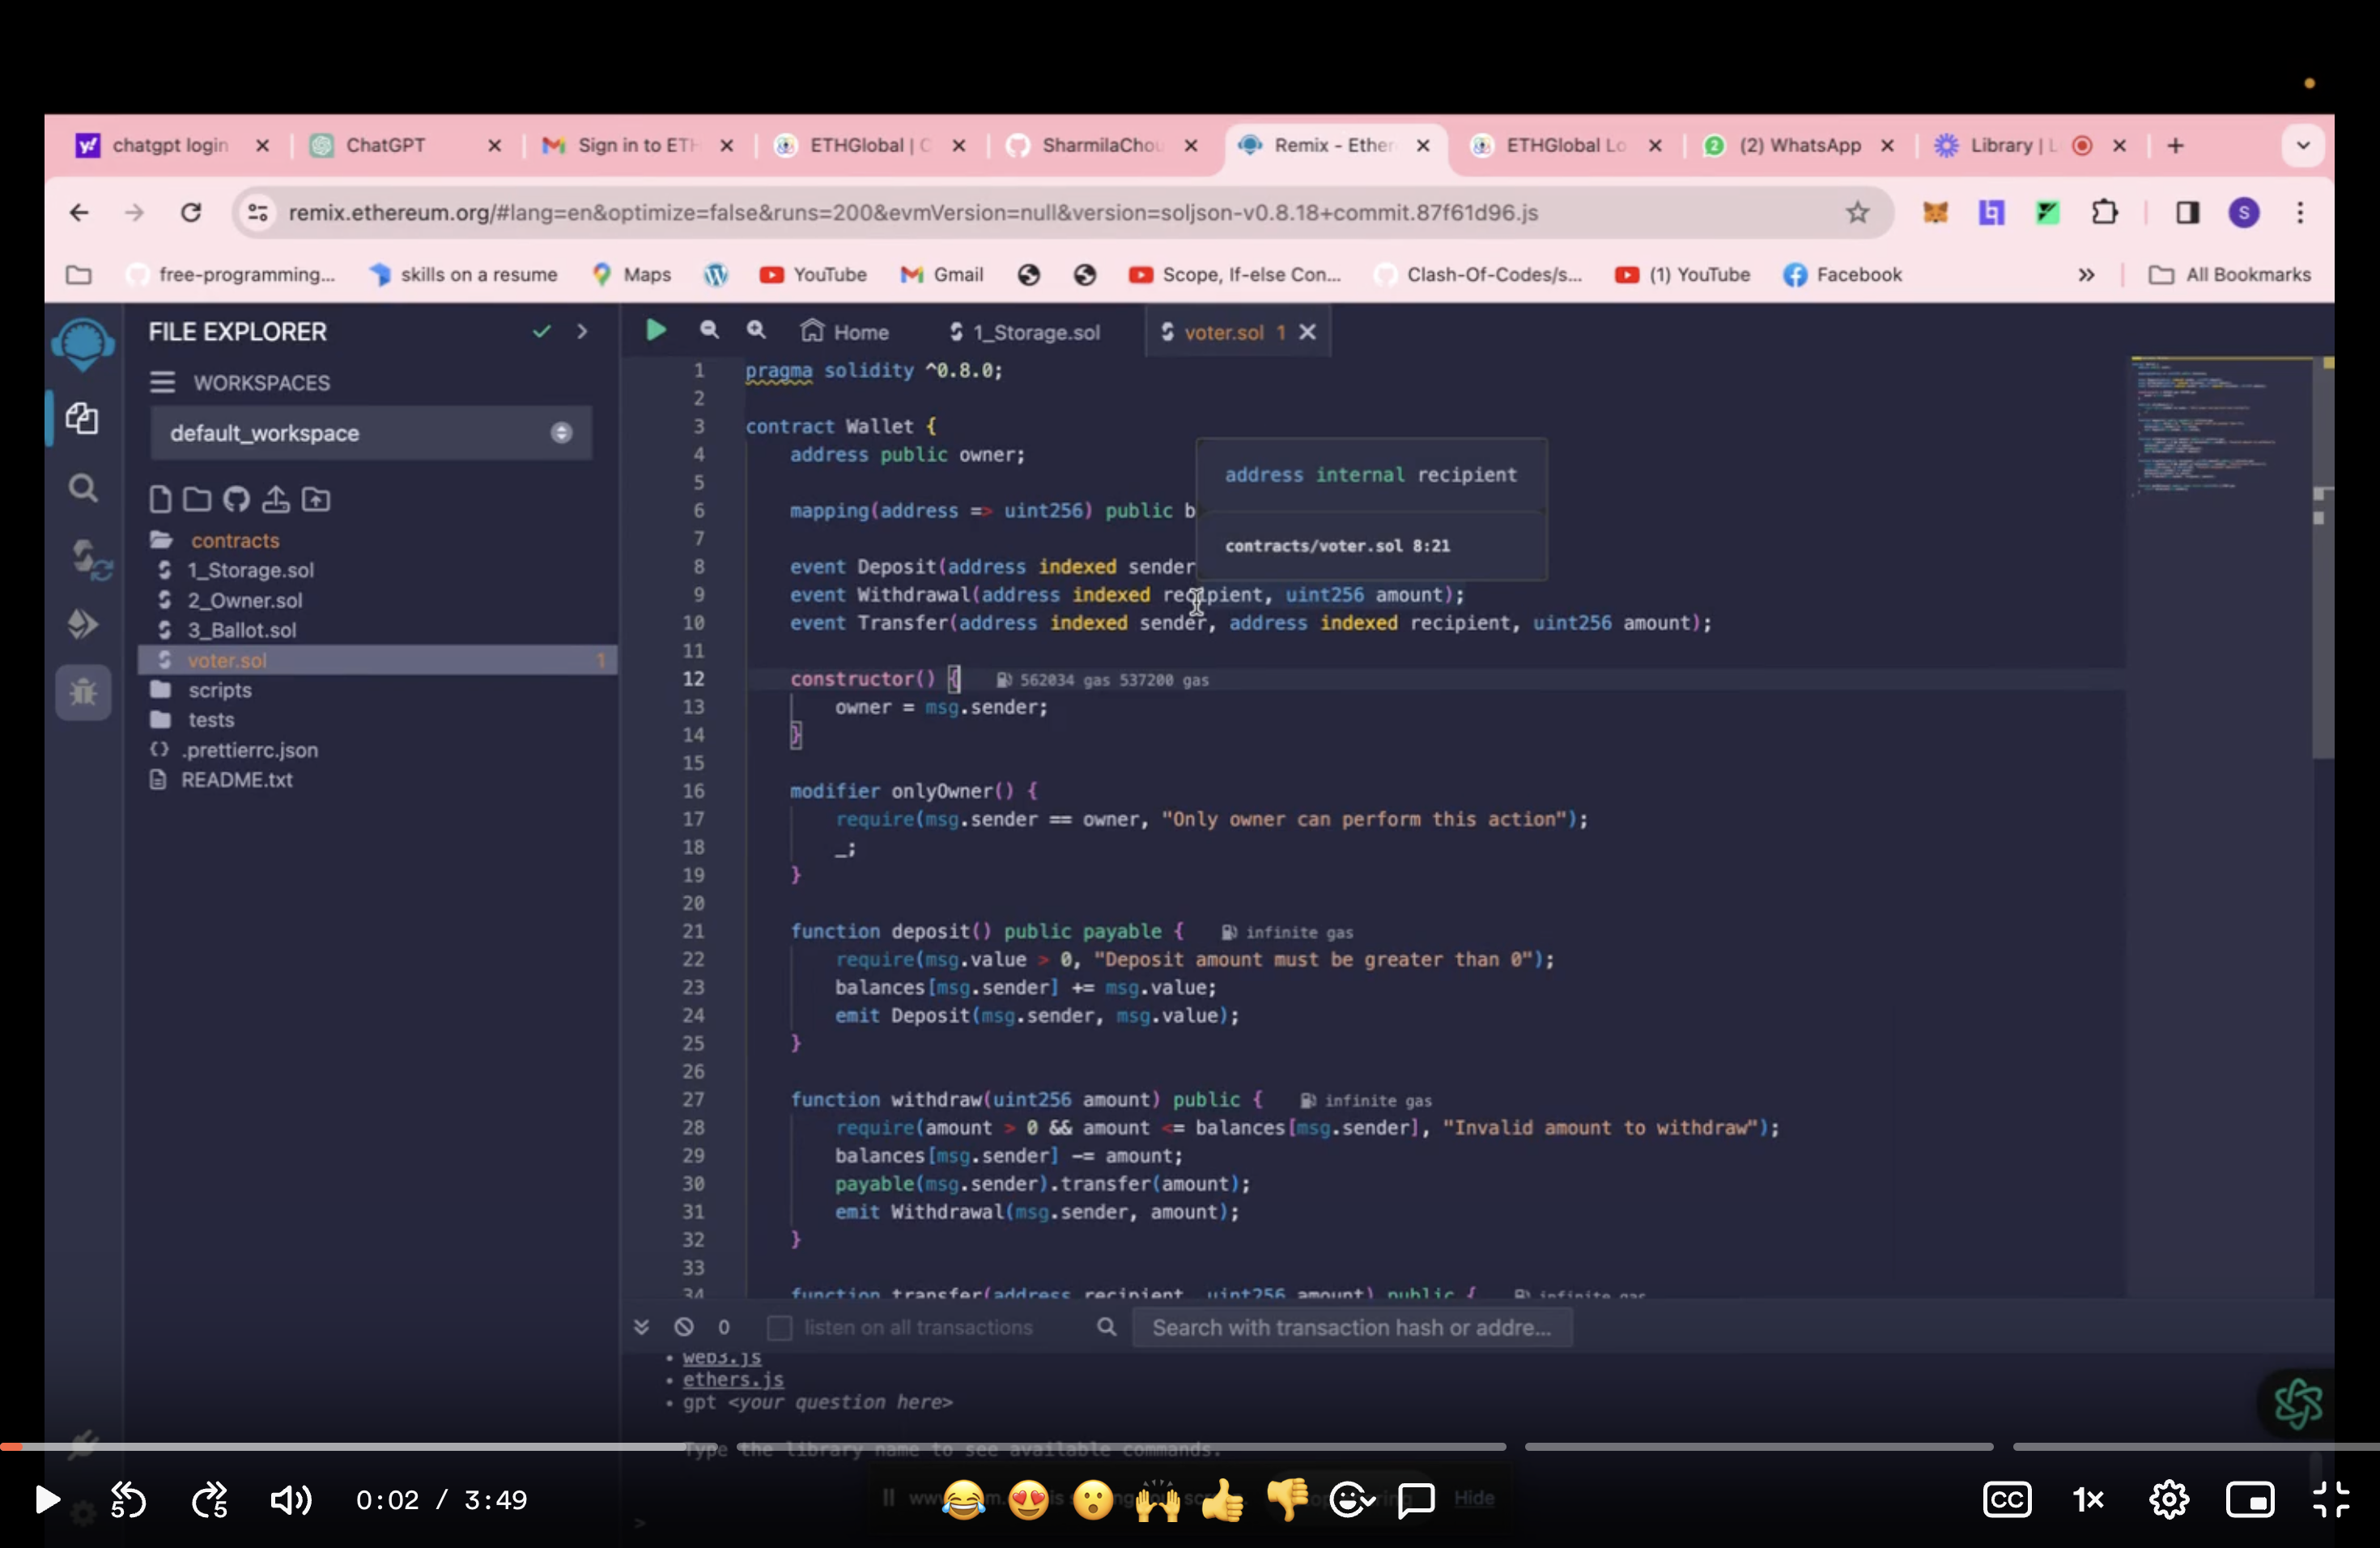The width and height of the screenshot is (2380, 1548).
Task: Open the browser extensions puzzle icon
Action: tap(2104, 212)
